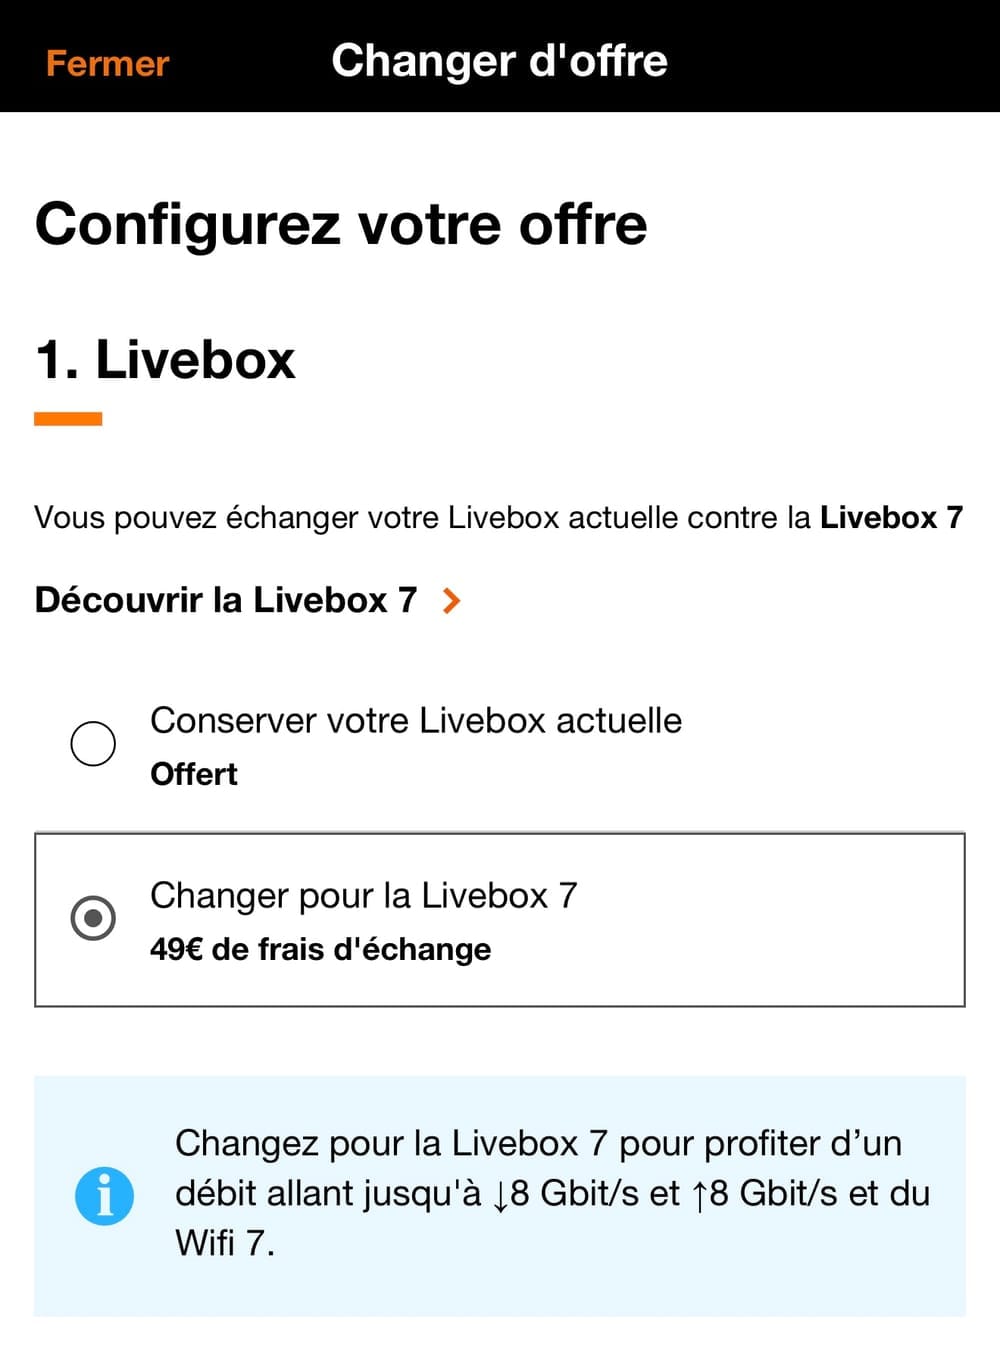The image size is (1000, 1369).
Task: Select Conserver votre Livebox actuelle radio button
Action: [x=93, y=743]
